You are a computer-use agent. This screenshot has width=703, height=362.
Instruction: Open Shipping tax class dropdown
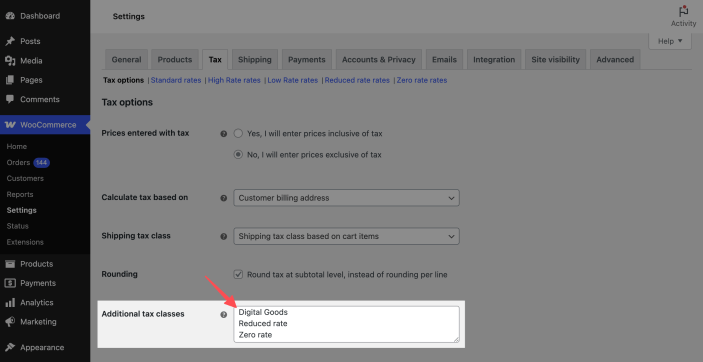347,236
